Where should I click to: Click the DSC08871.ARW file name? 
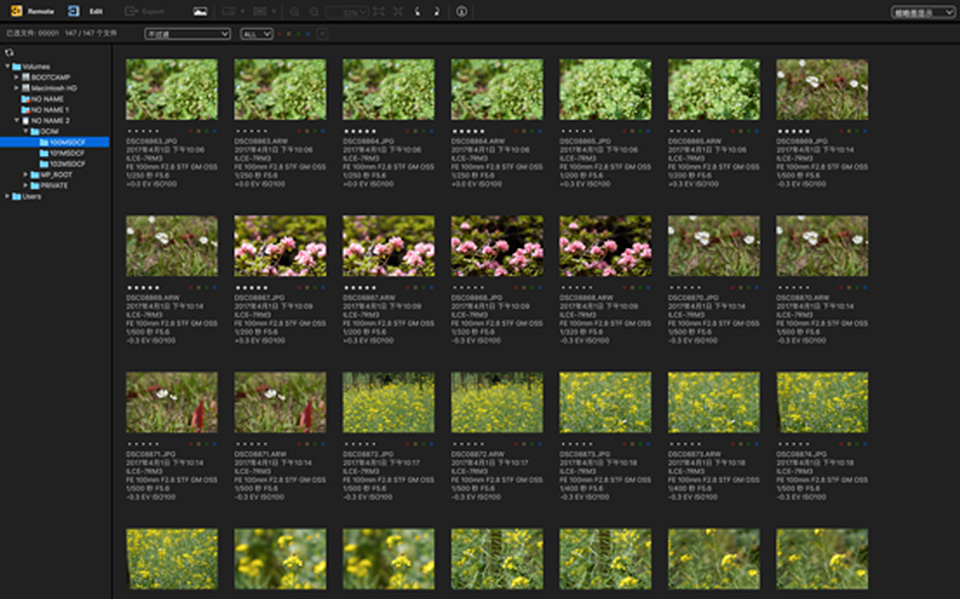click(261, 454)
